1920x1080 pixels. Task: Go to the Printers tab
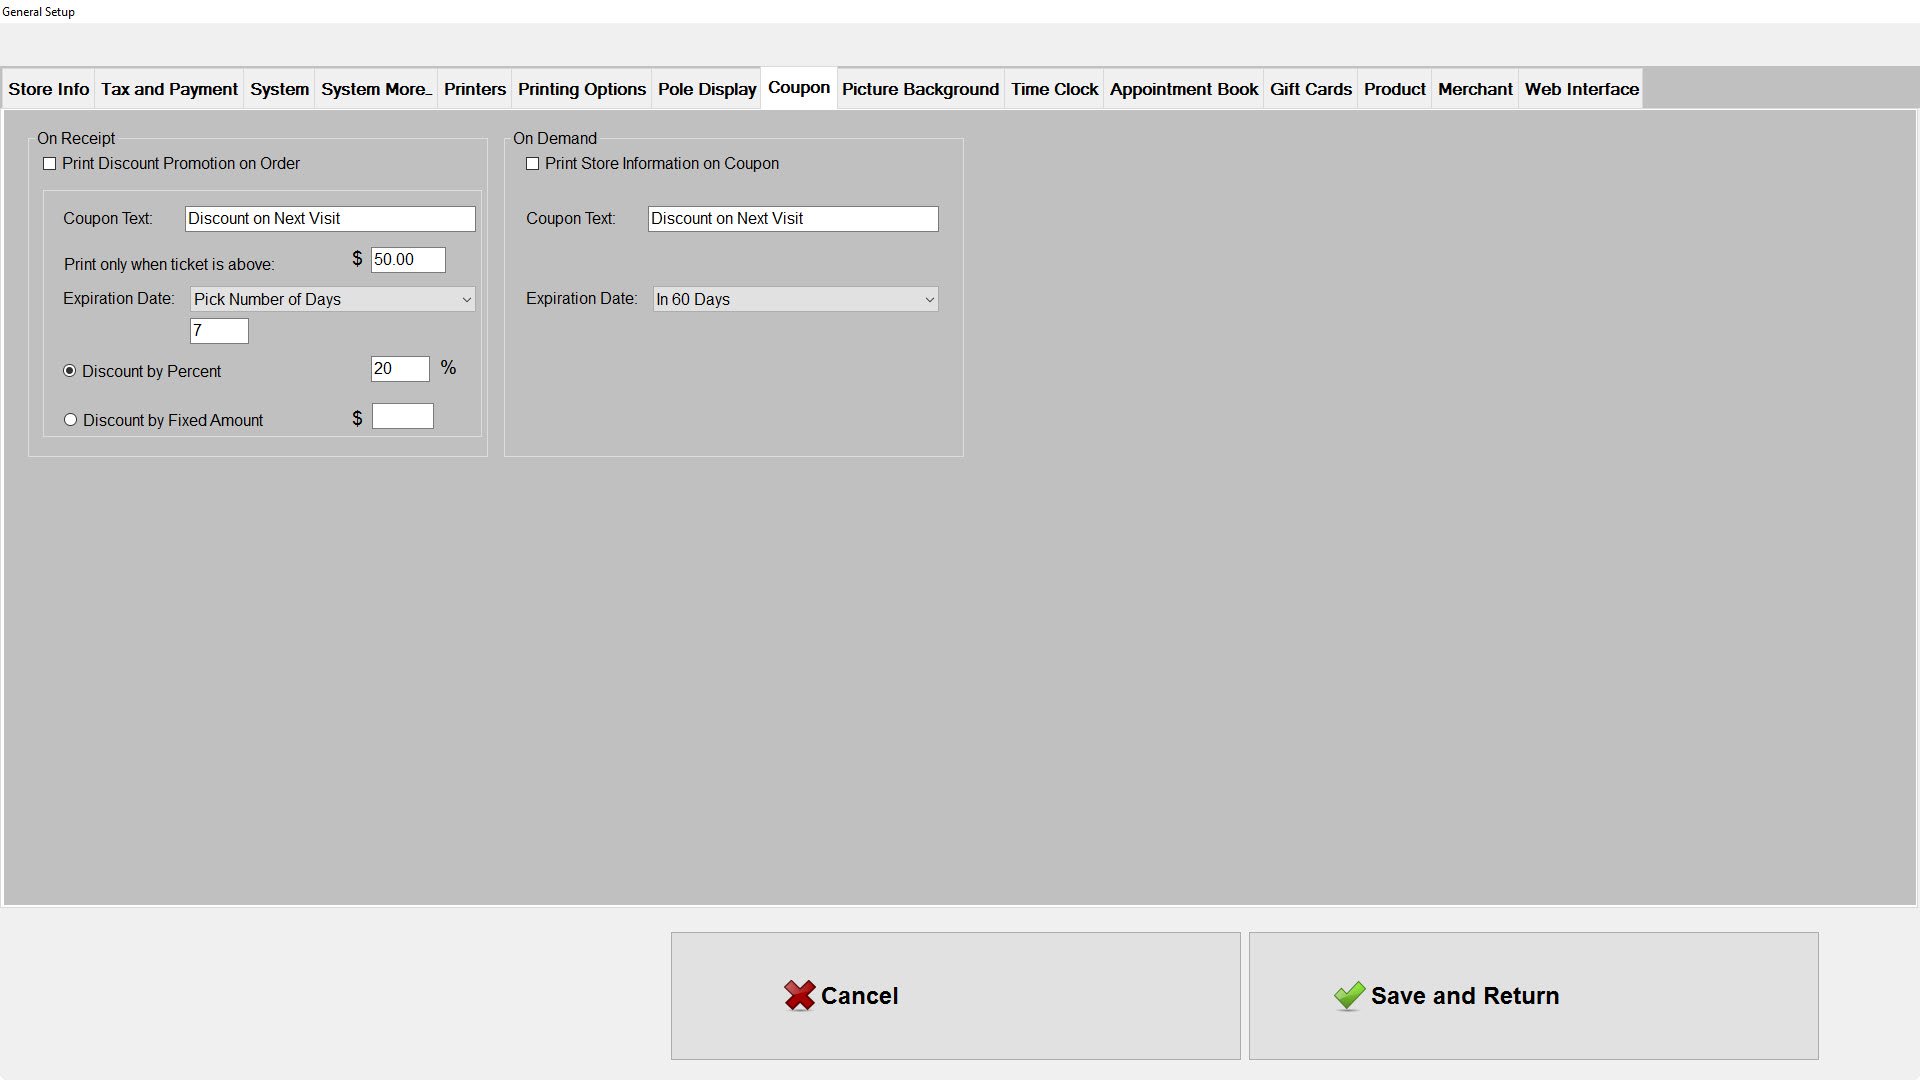[x=474, y=89]
